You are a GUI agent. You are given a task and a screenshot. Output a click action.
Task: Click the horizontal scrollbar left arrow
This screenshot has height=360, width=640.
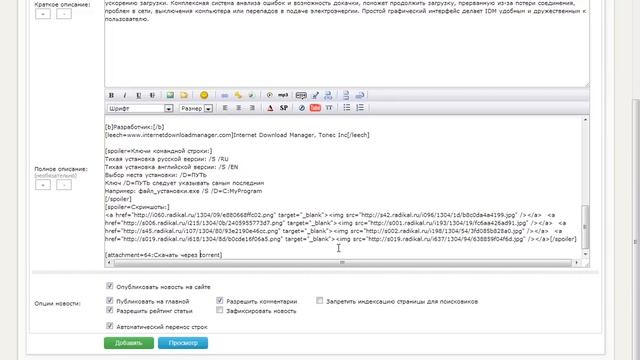(109, 262)
